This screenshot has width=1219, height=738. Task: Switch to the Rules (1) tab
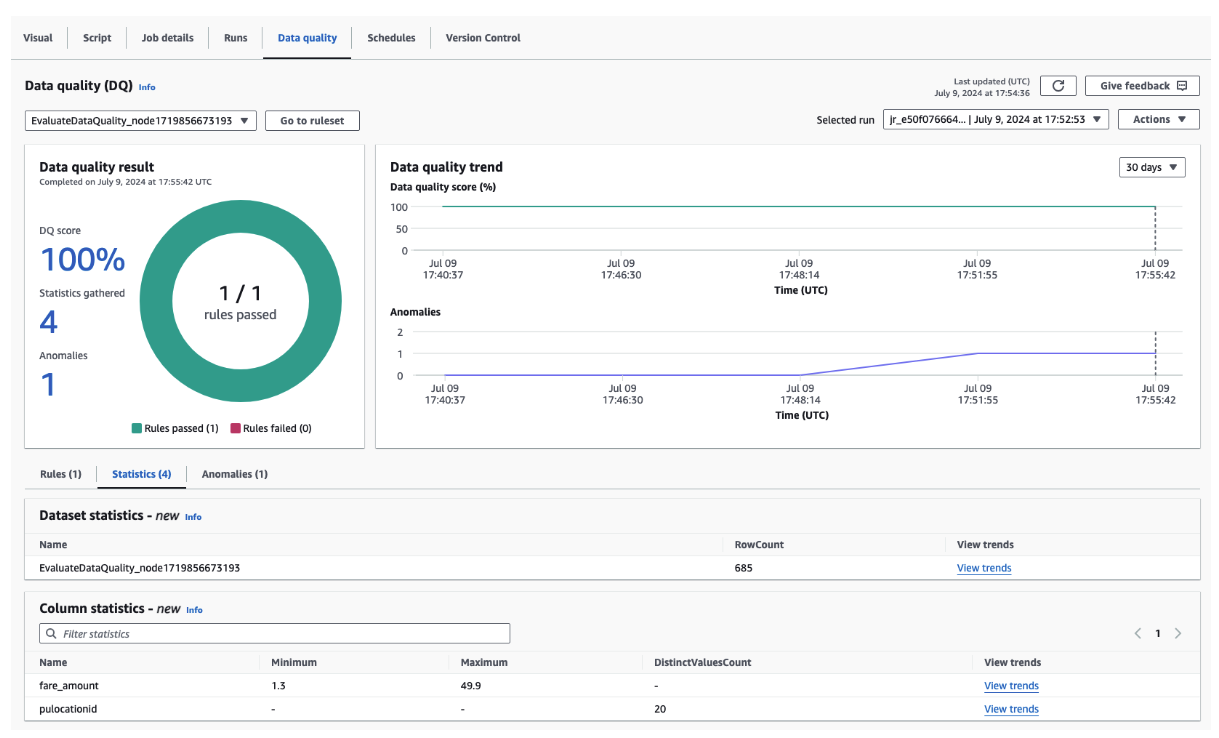point(61,474)
